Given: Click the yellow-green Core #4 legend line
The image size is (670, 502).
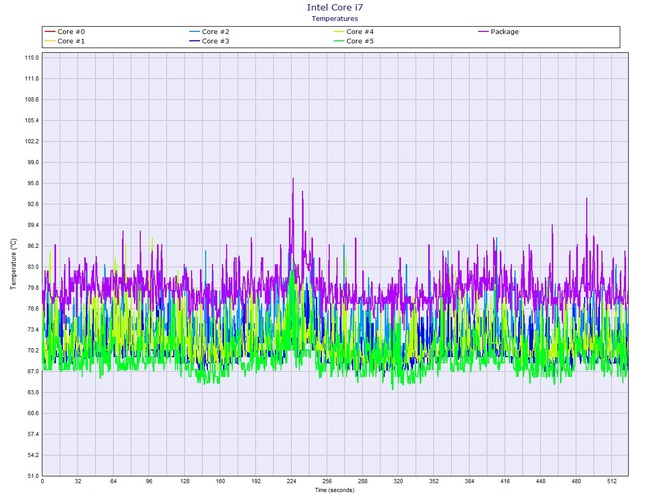Looking at the screenshot, I should tap(339, 32).
